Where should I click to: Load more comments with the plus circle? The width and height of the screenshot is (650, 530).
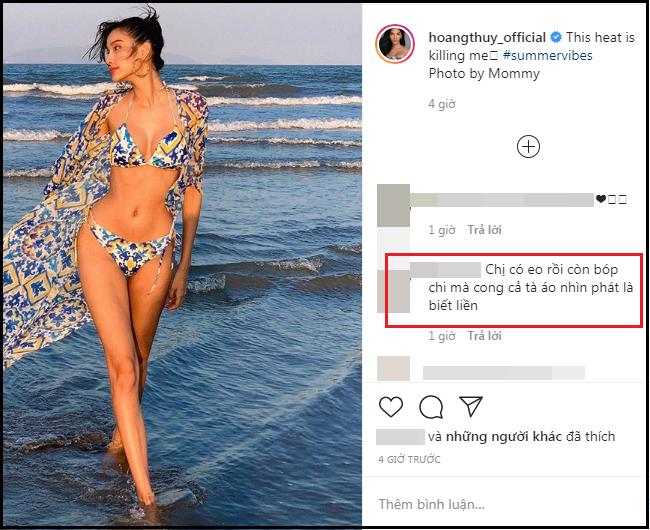[x=528, y=147]
